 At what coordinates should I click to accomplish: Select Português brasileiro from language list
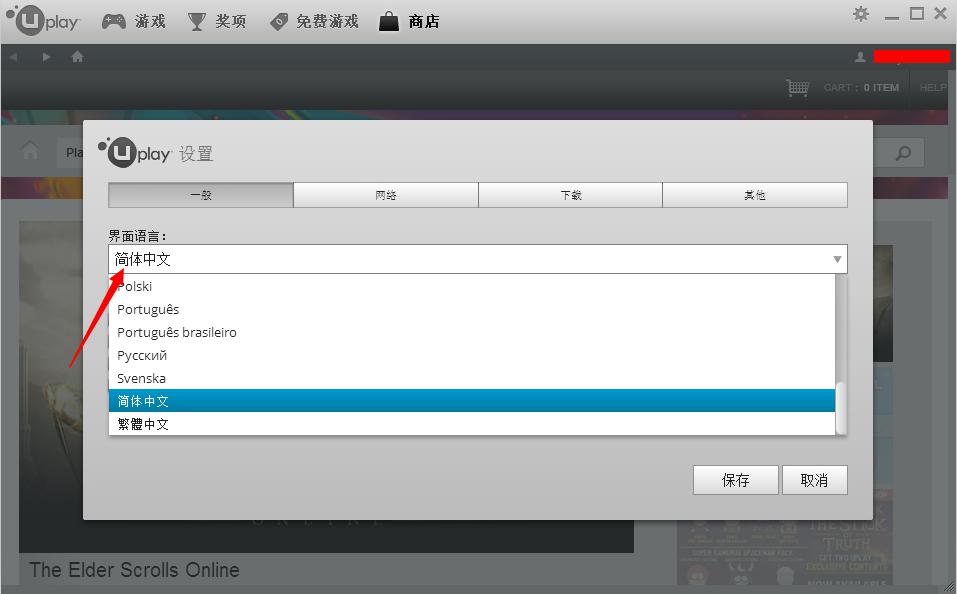click(x=471, y=333)
